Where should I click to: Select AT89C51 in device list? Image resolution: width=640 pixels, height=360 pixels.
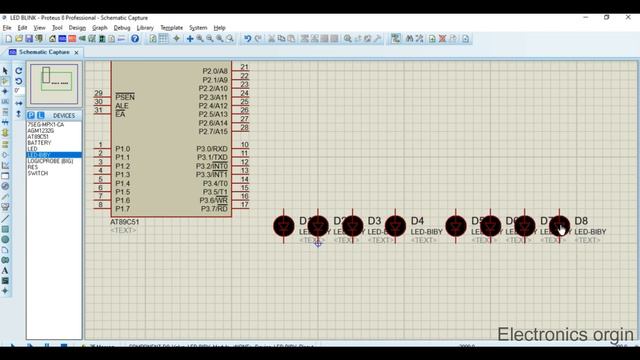pos(38,137)
